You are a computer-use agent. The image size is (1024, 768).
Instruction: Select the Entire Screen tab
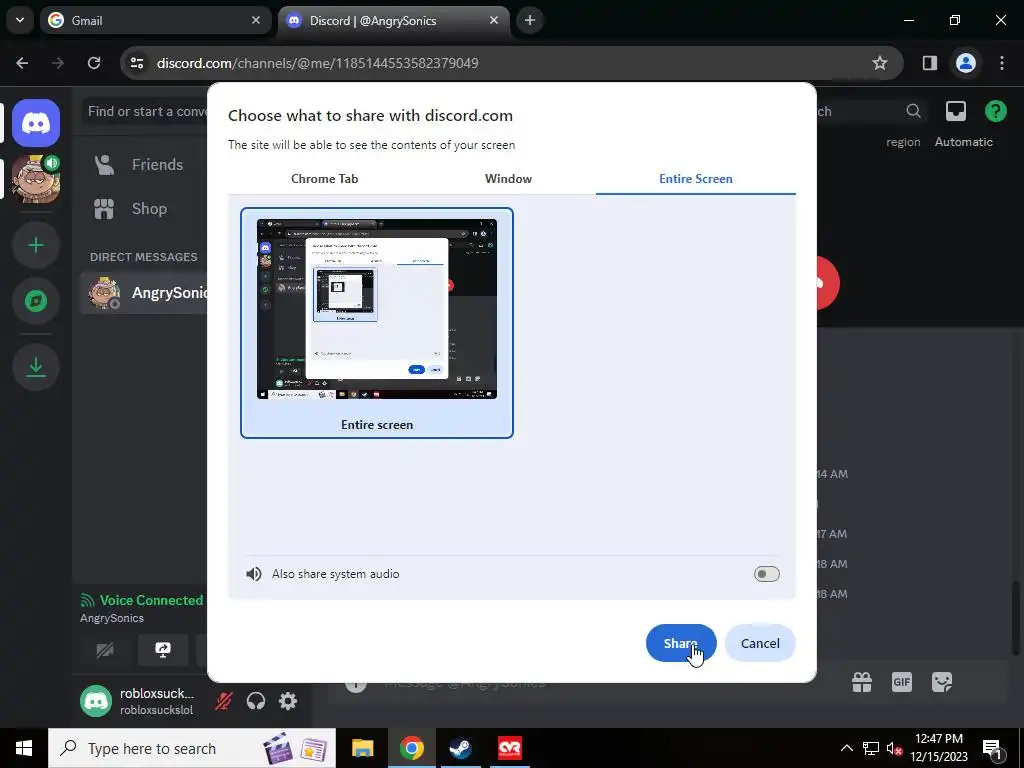(x=696, y=179)
